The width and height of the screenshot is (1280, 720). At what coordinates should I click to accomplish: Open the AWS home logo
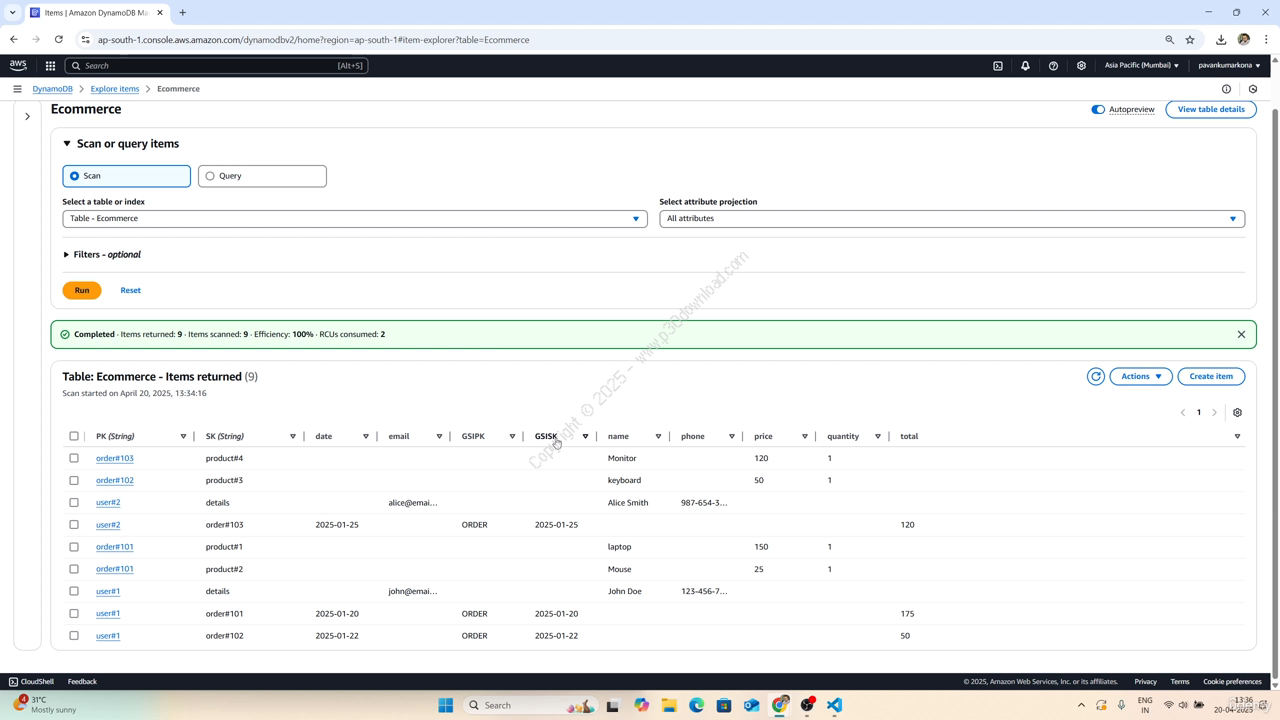point(18,65)
